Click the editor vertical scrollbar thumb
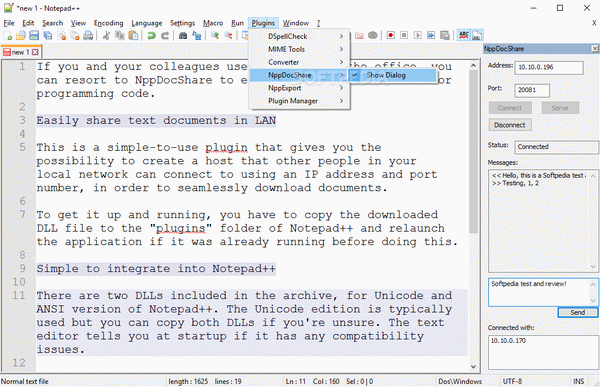This screenshot has width=600, height=387. [x=473, y=151]
